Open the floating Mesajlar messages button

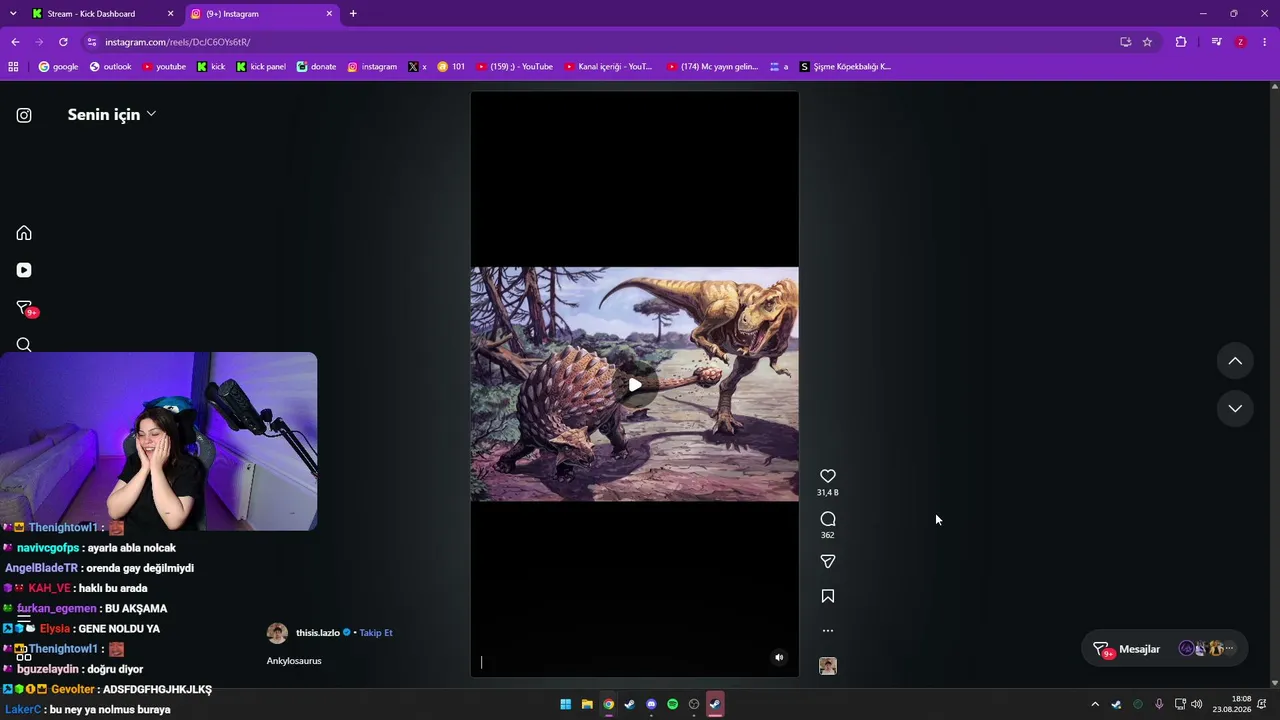(1165, 649)
